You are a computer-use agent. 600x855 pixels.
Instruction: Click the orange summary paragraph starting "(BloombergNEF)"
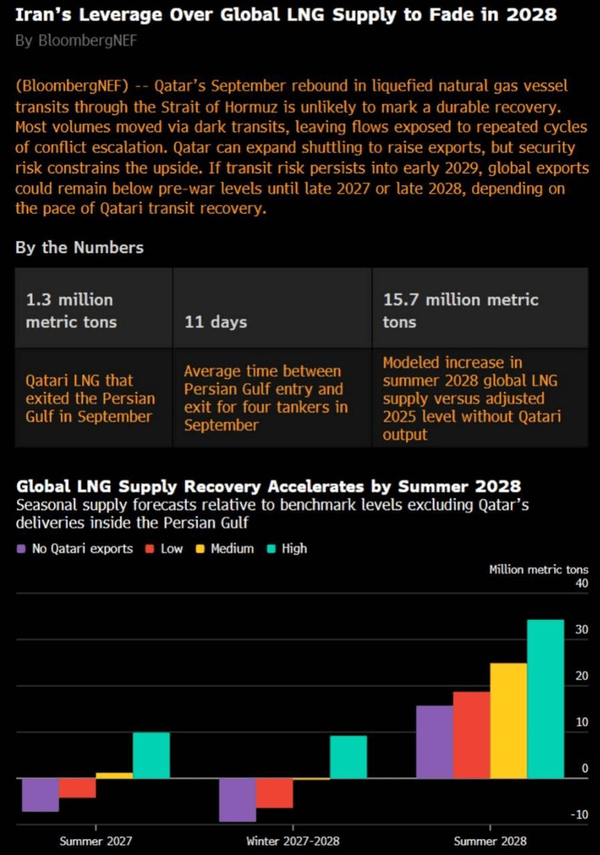(x=302, y=147)
